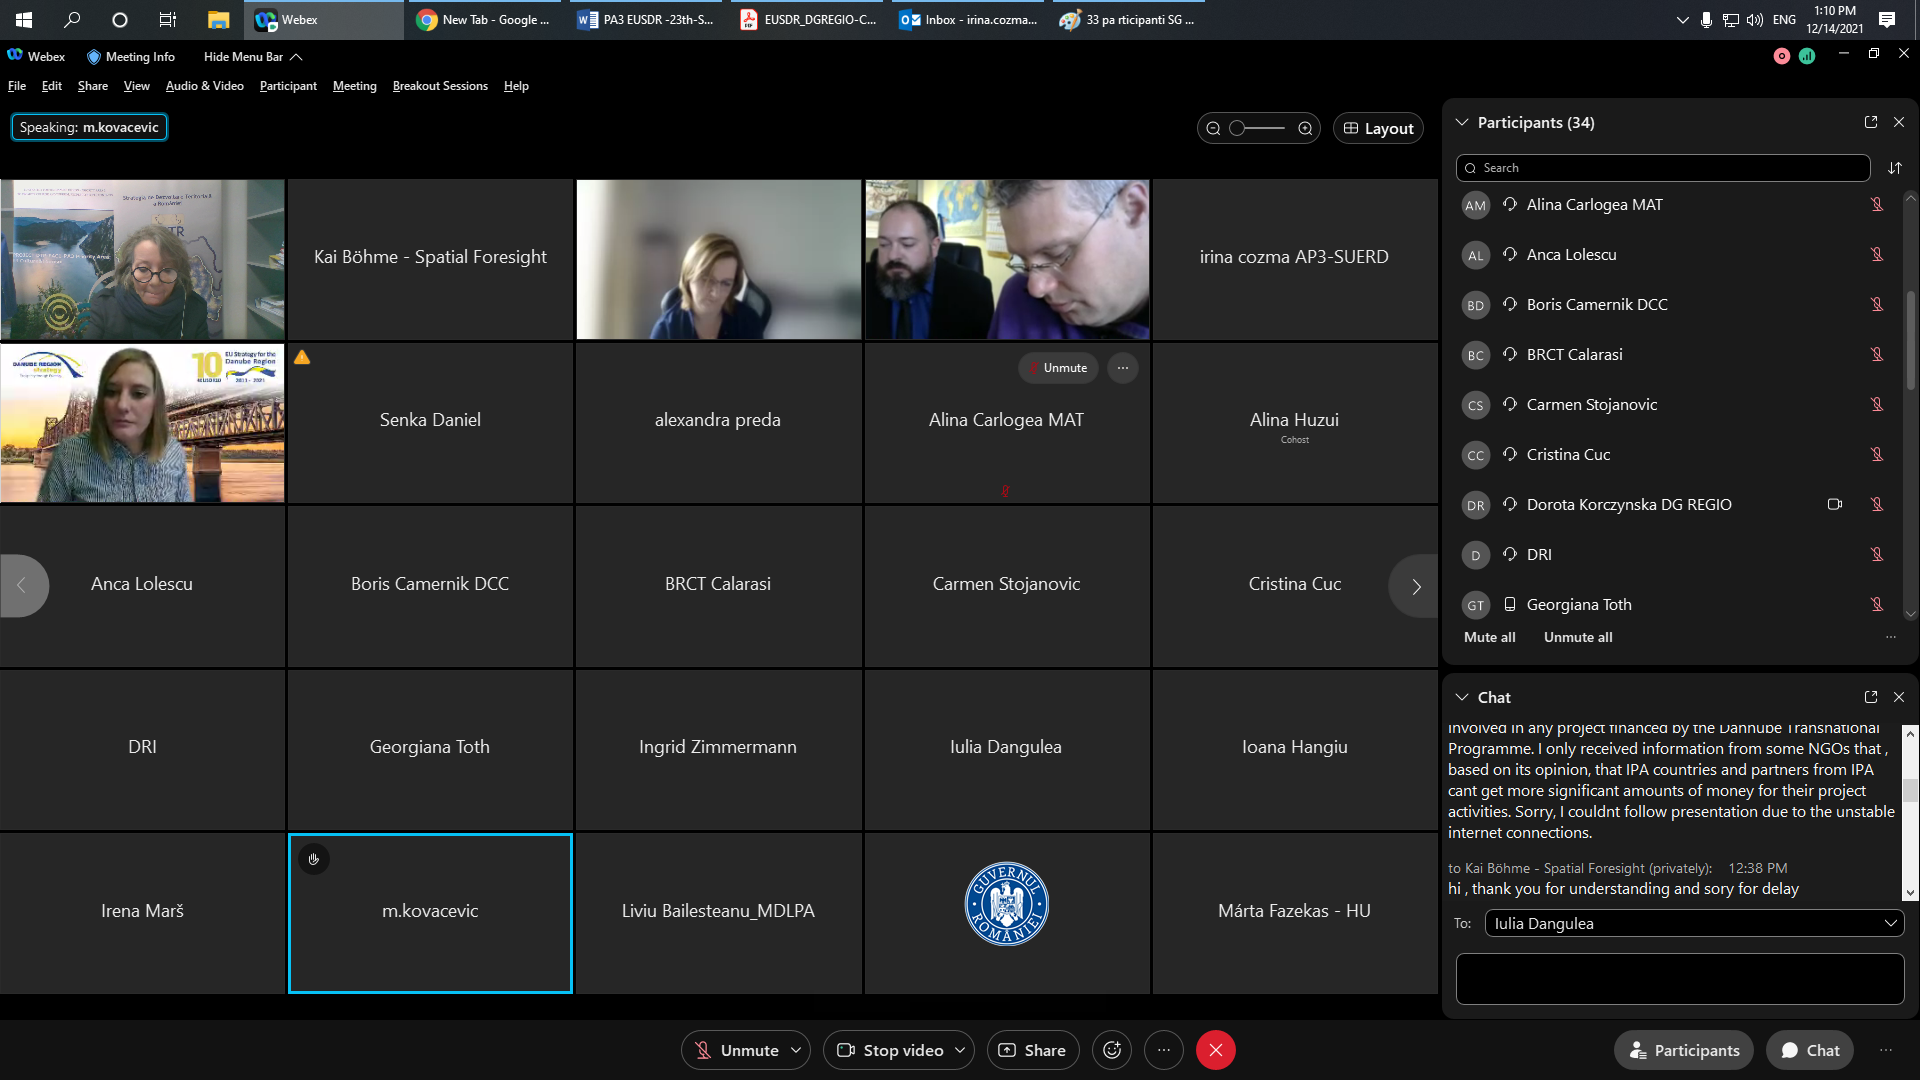Click the Mute all button
Screen dimensions: 1920x1080
click(1489, 637)
